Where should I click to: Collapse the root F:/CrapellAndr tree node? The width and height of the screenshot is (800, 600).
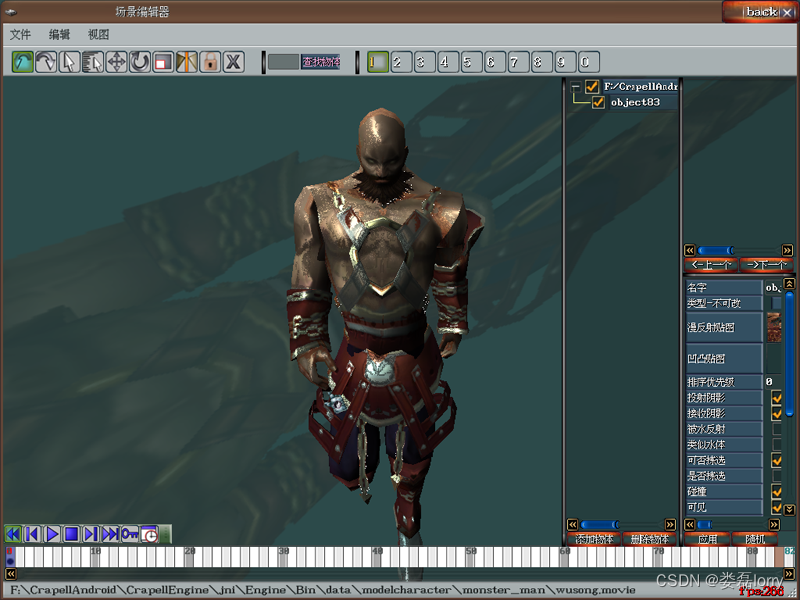click(575, 87)
